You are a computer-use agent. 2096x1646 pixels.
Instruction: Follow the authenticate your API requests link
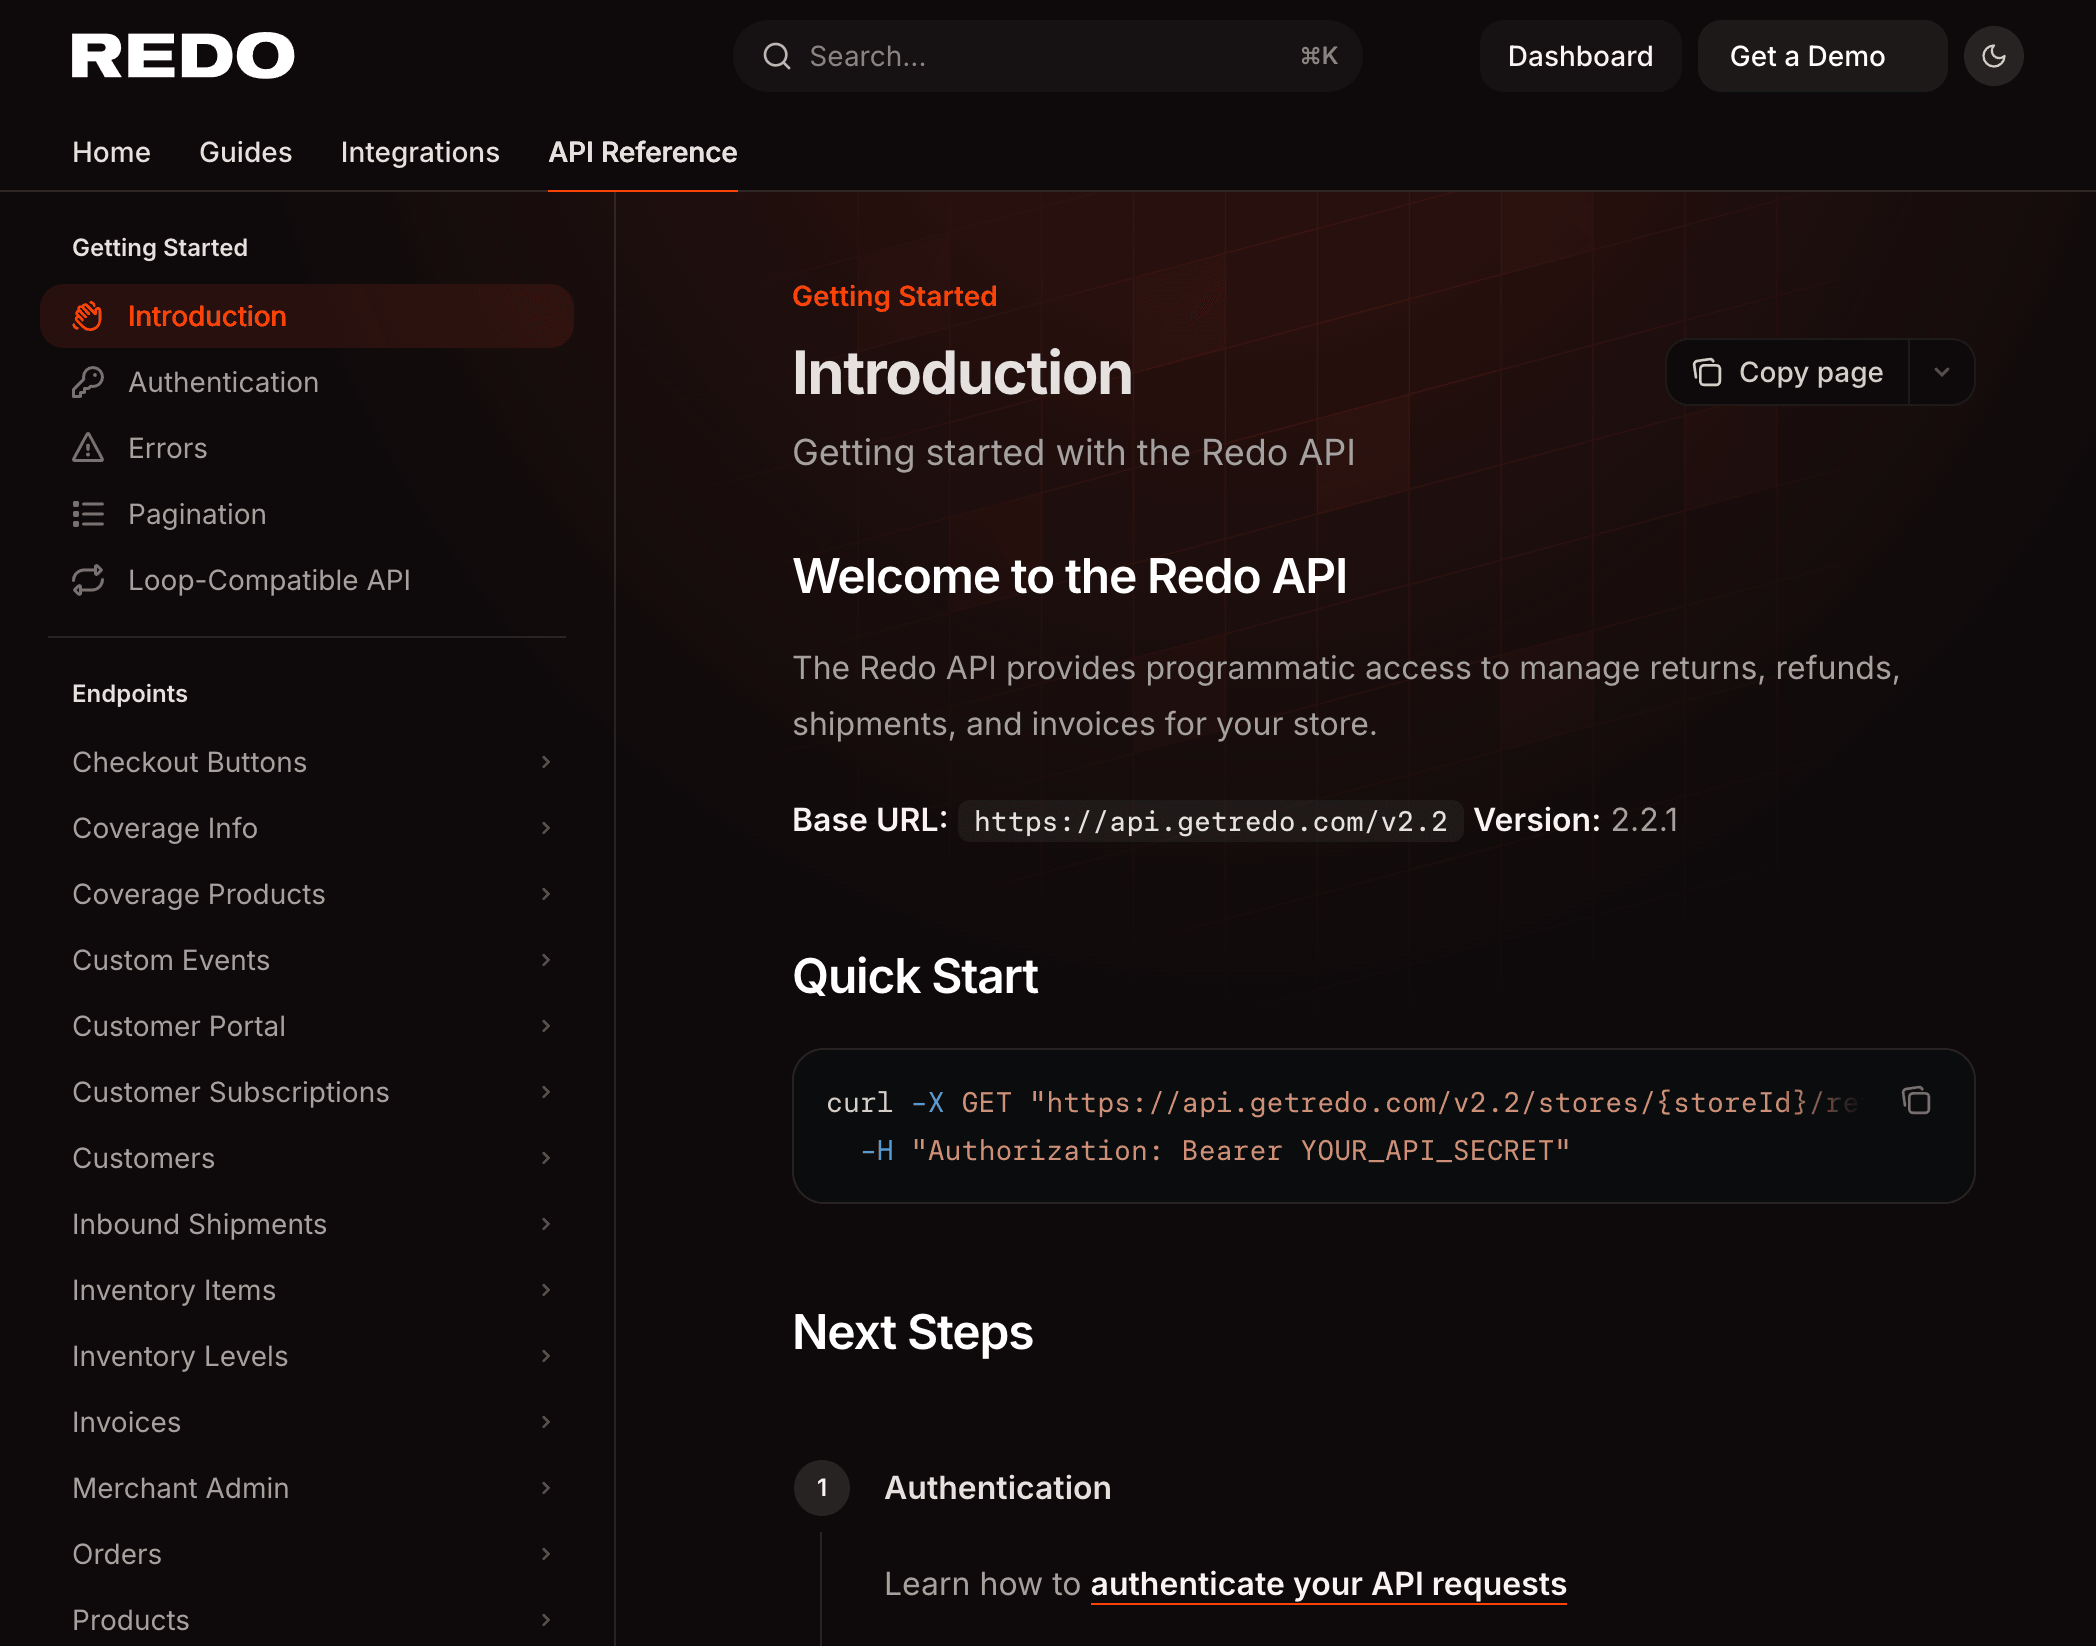click(x=1328, y=1584)
